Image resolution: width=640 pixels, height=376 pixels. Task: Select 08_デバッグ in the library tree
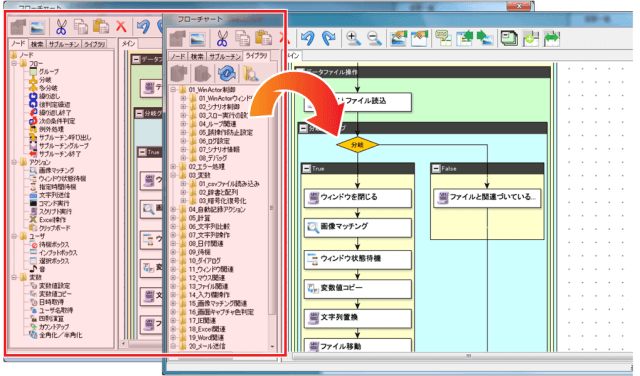coord(213,158)
